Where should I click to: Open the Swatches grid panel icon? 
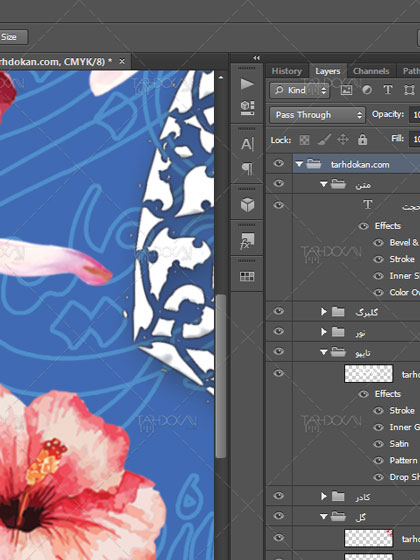[x=247, y=276]
